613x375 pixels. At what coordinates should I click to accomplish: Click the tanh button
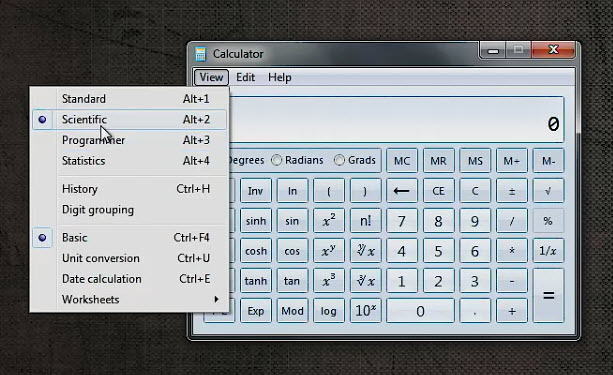[256, 281]
